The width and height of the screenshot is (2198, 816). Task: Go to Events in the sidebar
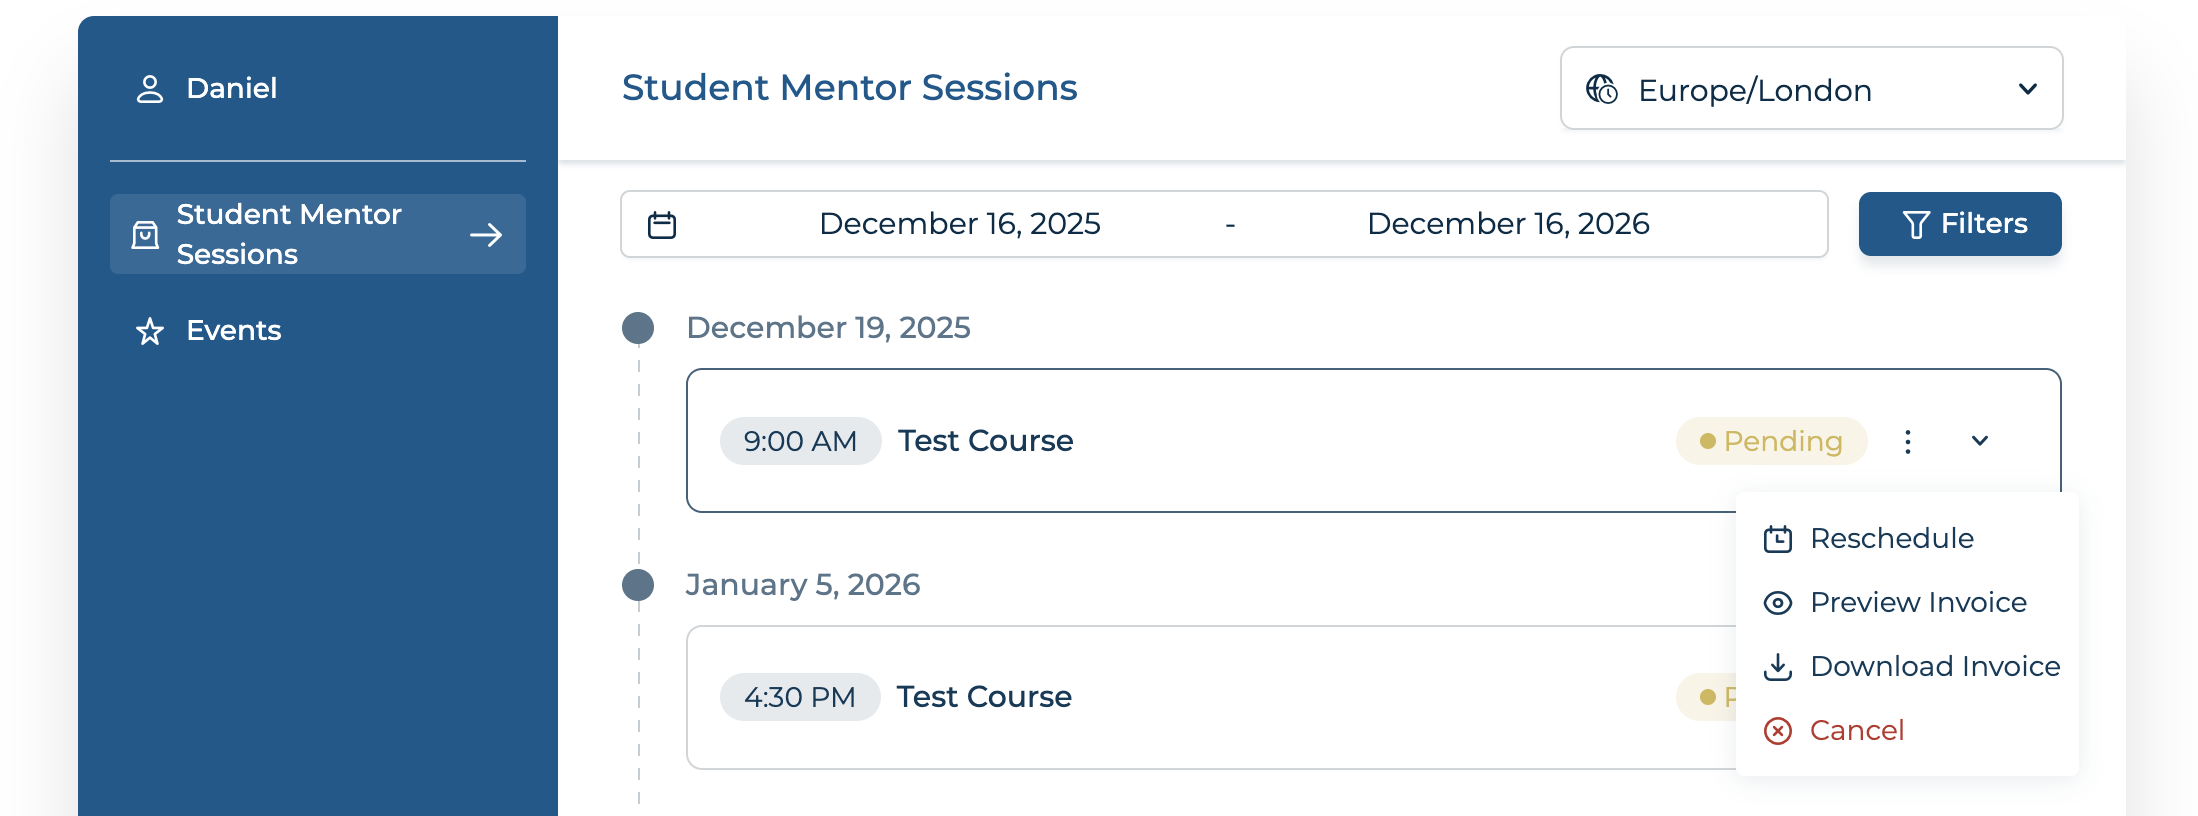(x=233, y=331)
